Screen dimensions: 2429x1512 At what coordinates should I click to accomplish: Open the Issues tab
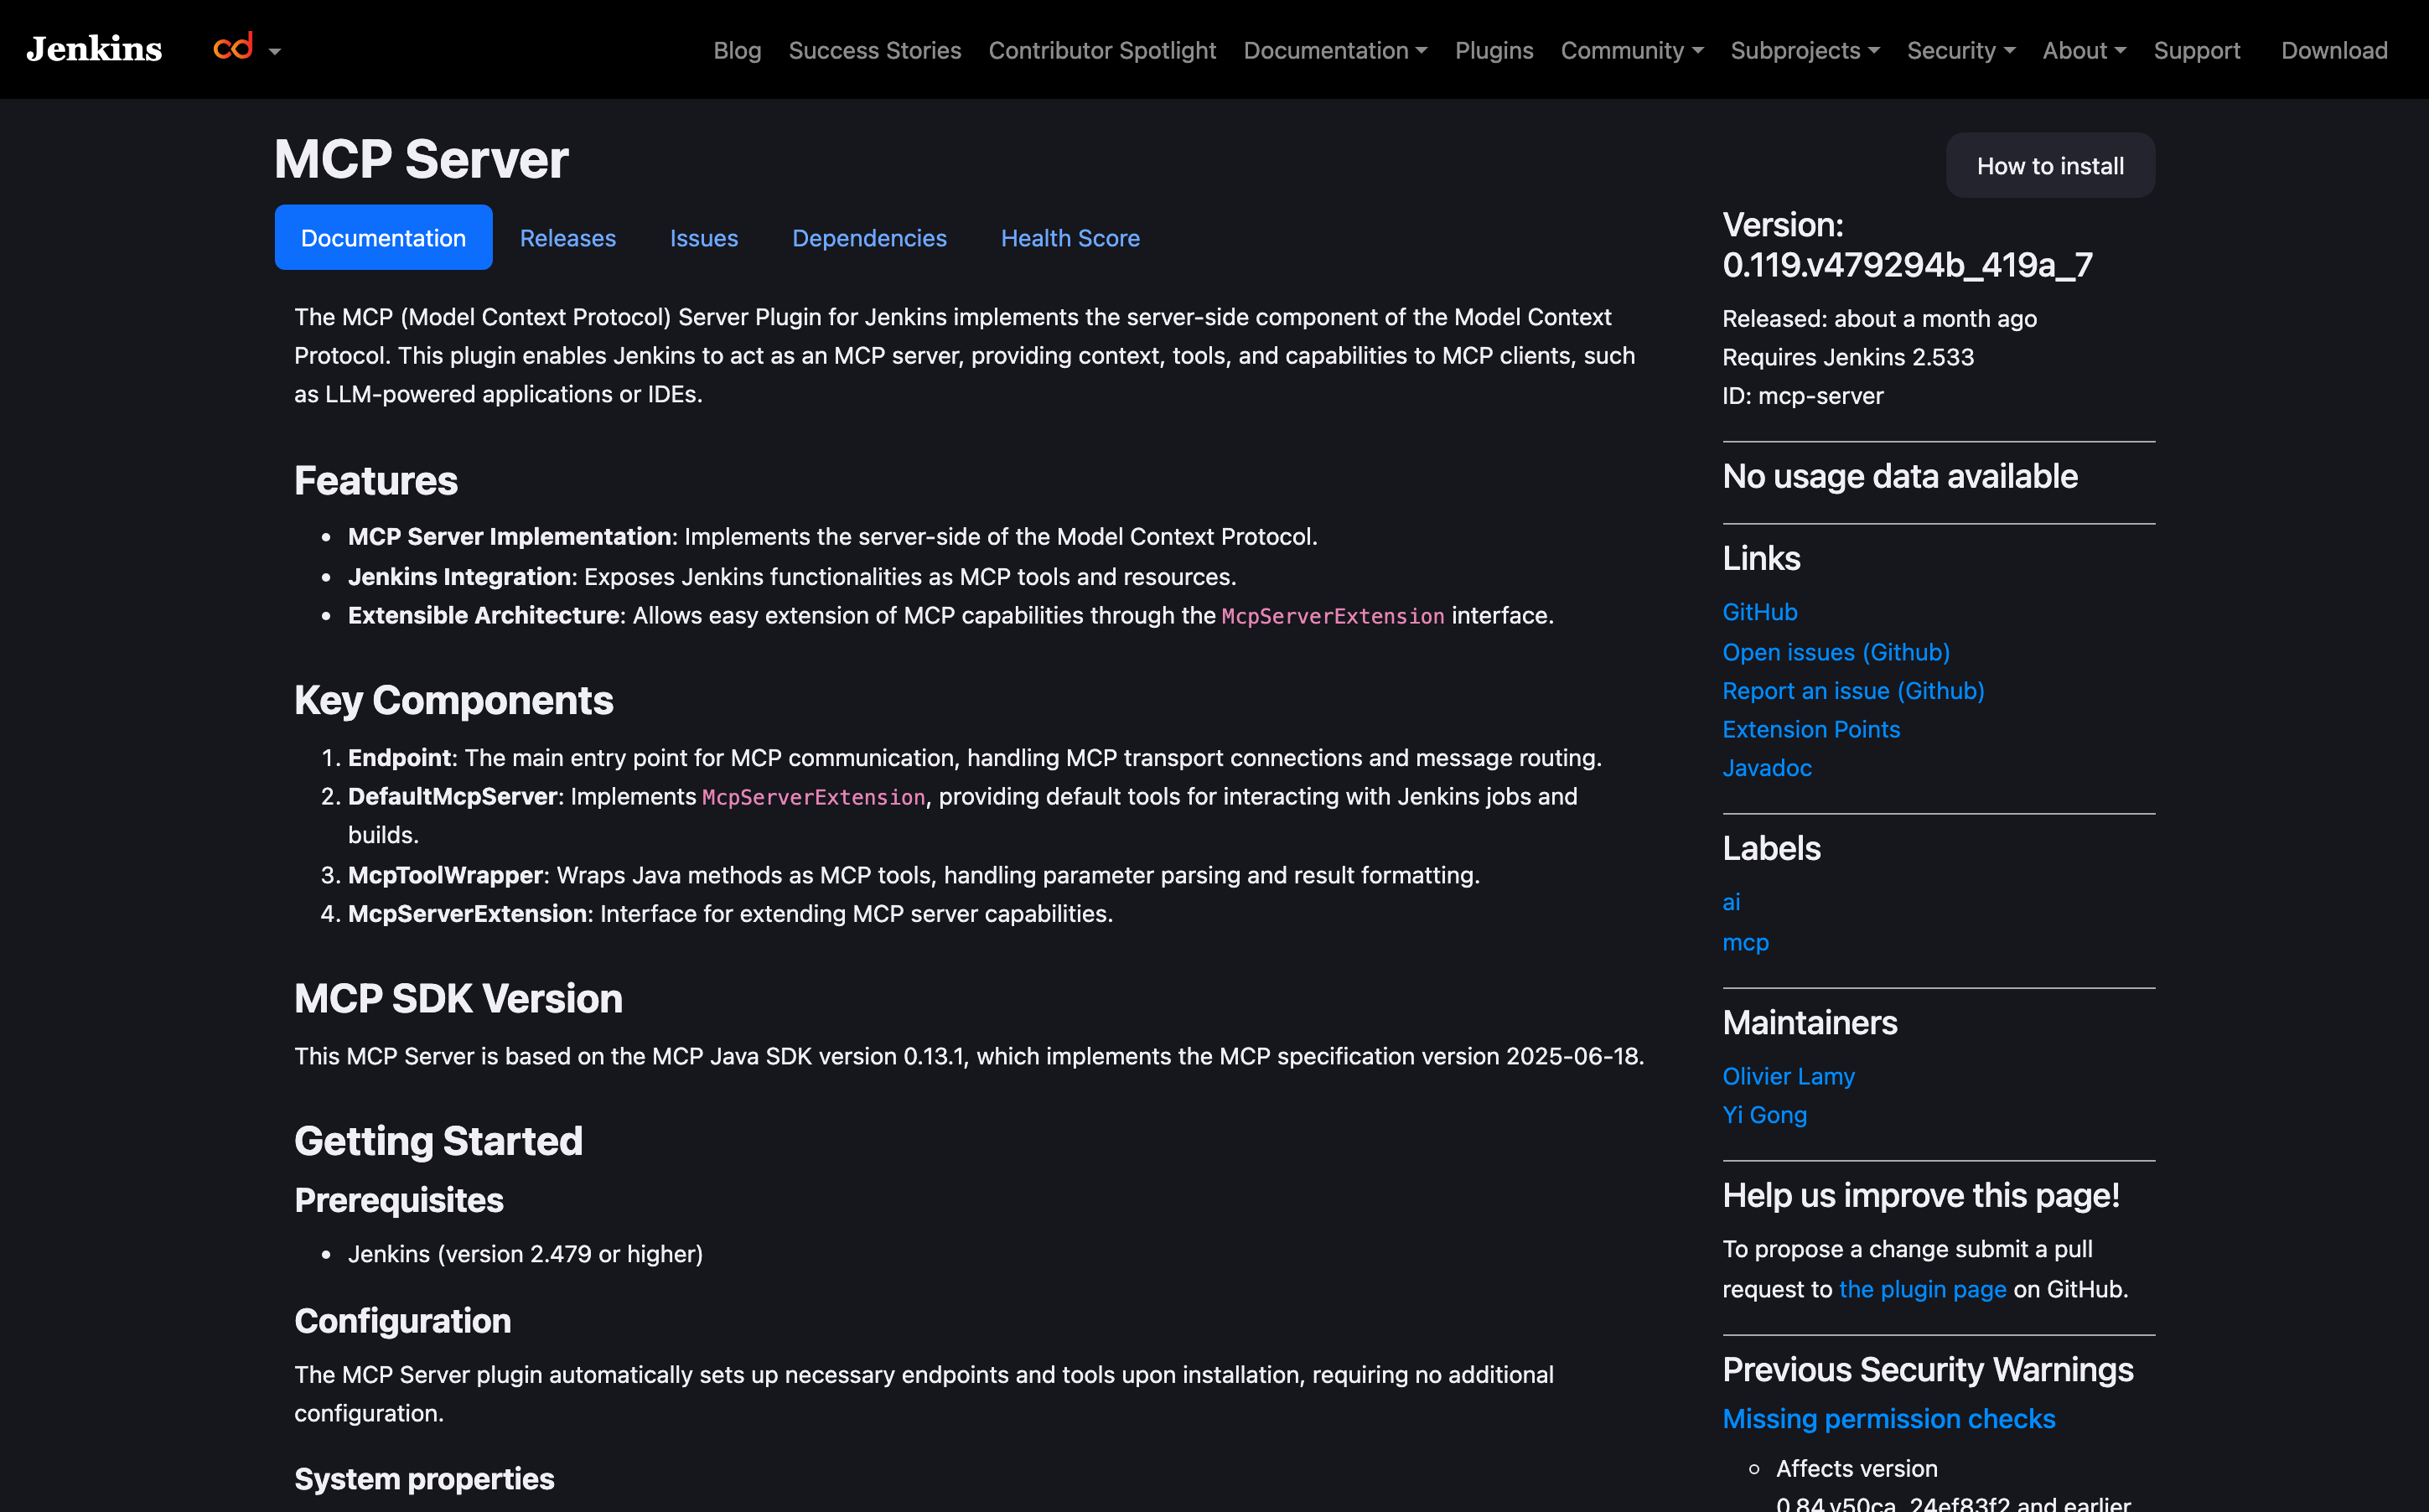[703, 238]
